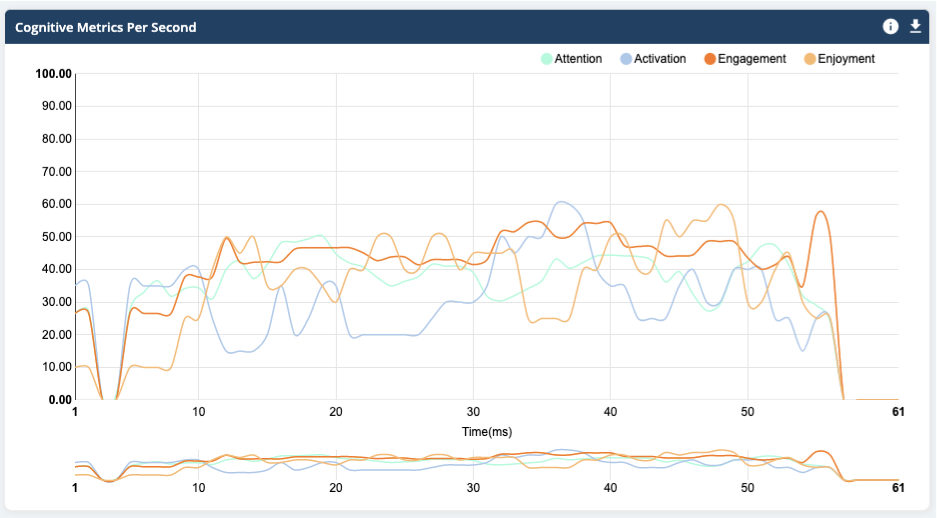
Task: Click the Activation peak near 36 seconds
Action: point(561,202)
